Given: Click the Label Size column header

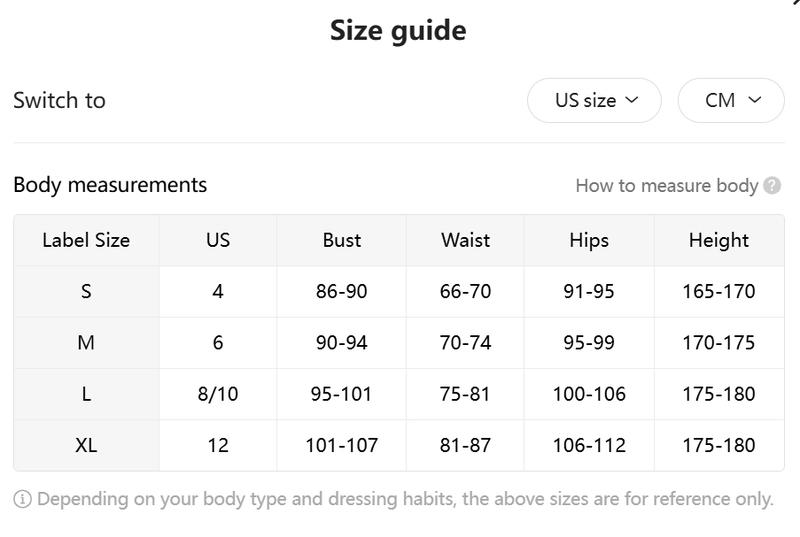Looking at the screenshot, I should [86, 240].
